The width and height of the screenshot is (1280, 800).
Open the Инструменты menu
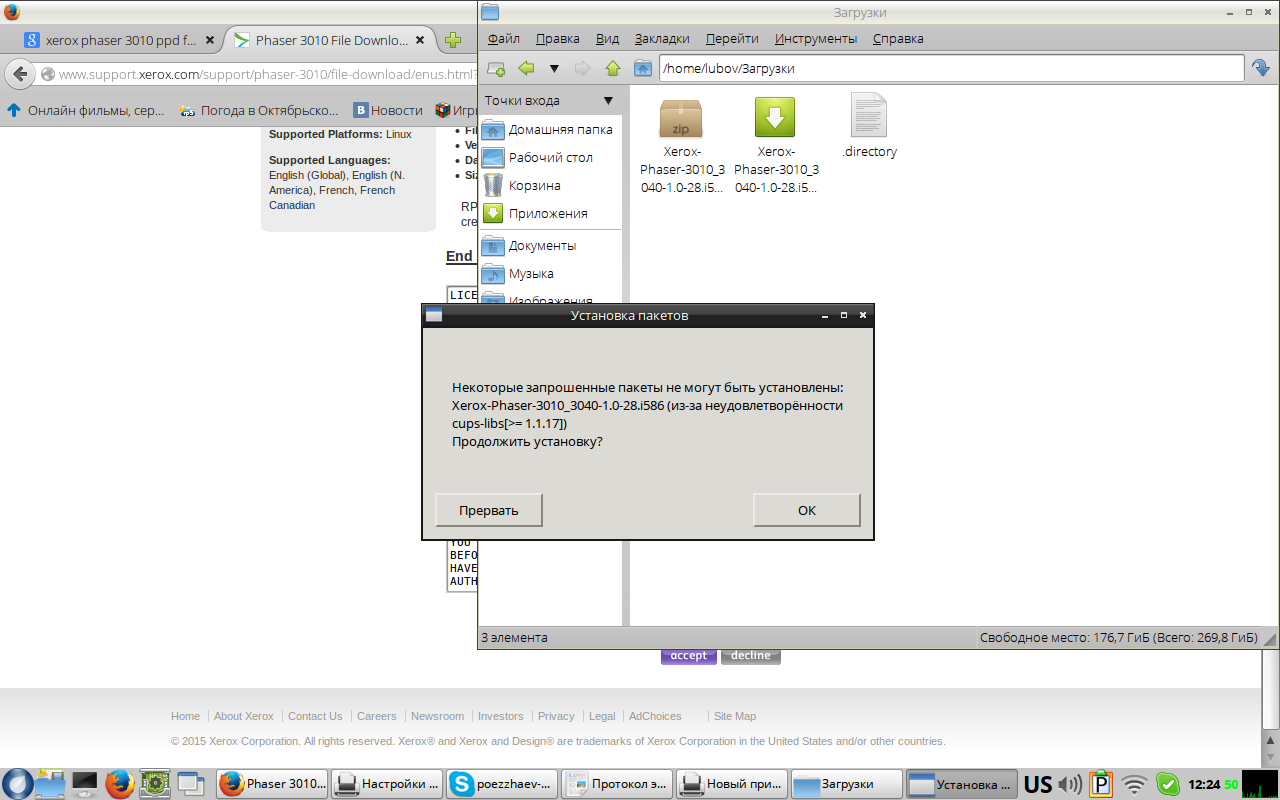coord(816,39)
